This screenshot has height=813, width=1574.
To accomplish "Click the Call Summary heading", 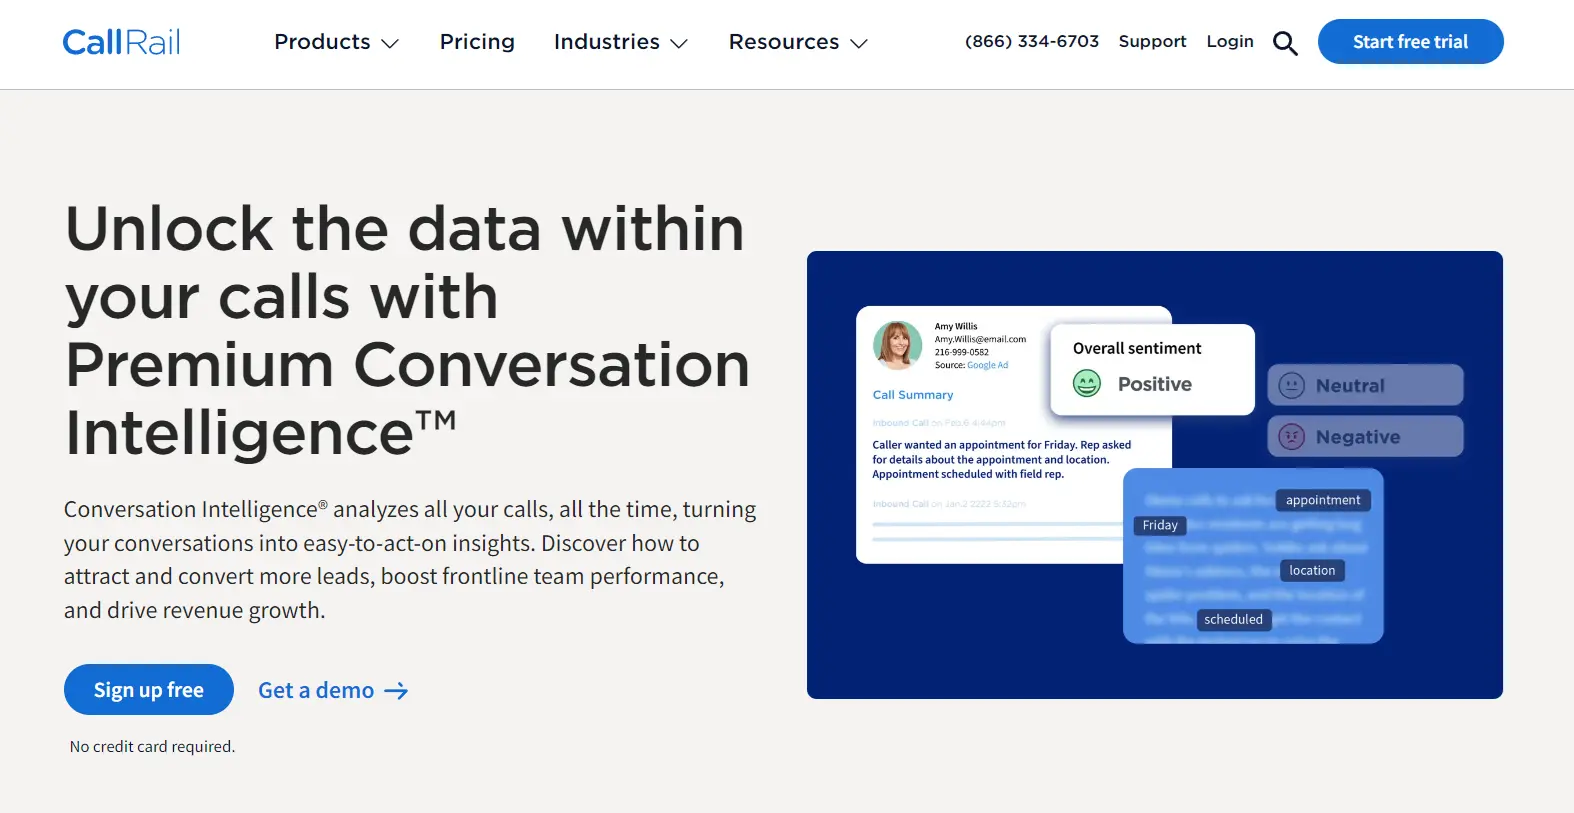I will (913, 395).
